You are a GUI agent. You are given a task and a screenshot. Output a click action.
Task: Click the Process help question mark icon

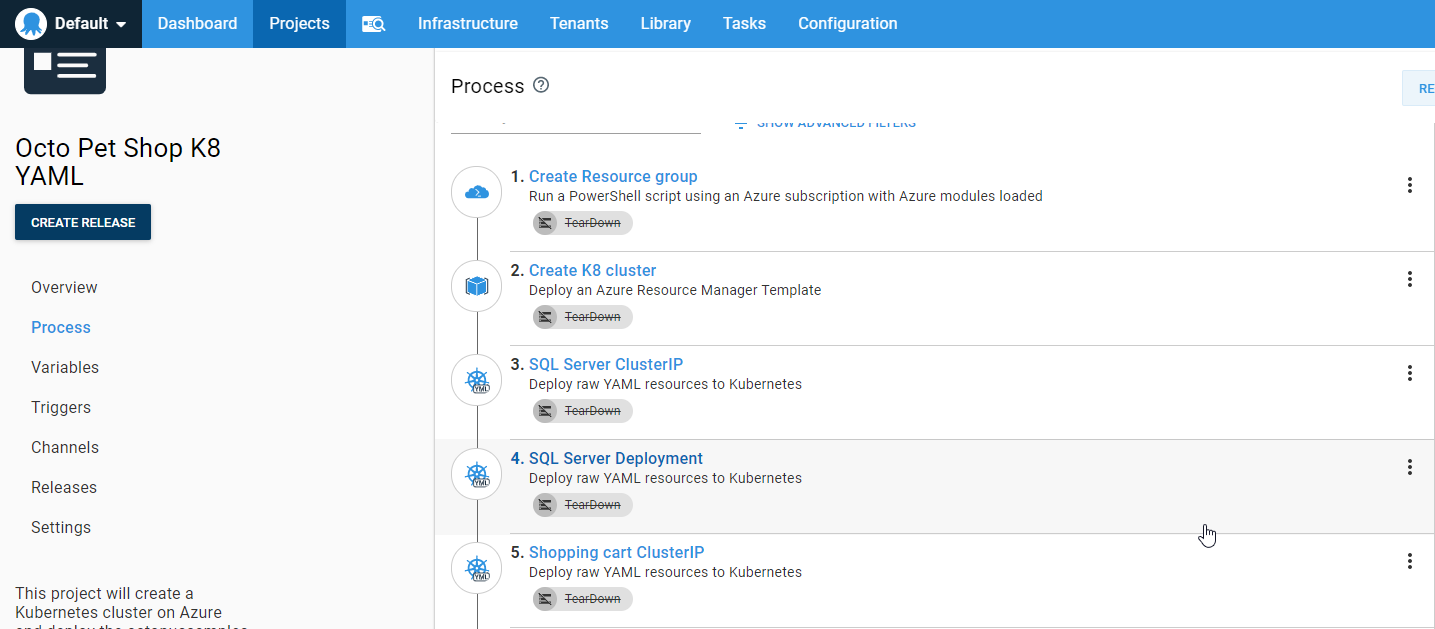click(541, 85)
